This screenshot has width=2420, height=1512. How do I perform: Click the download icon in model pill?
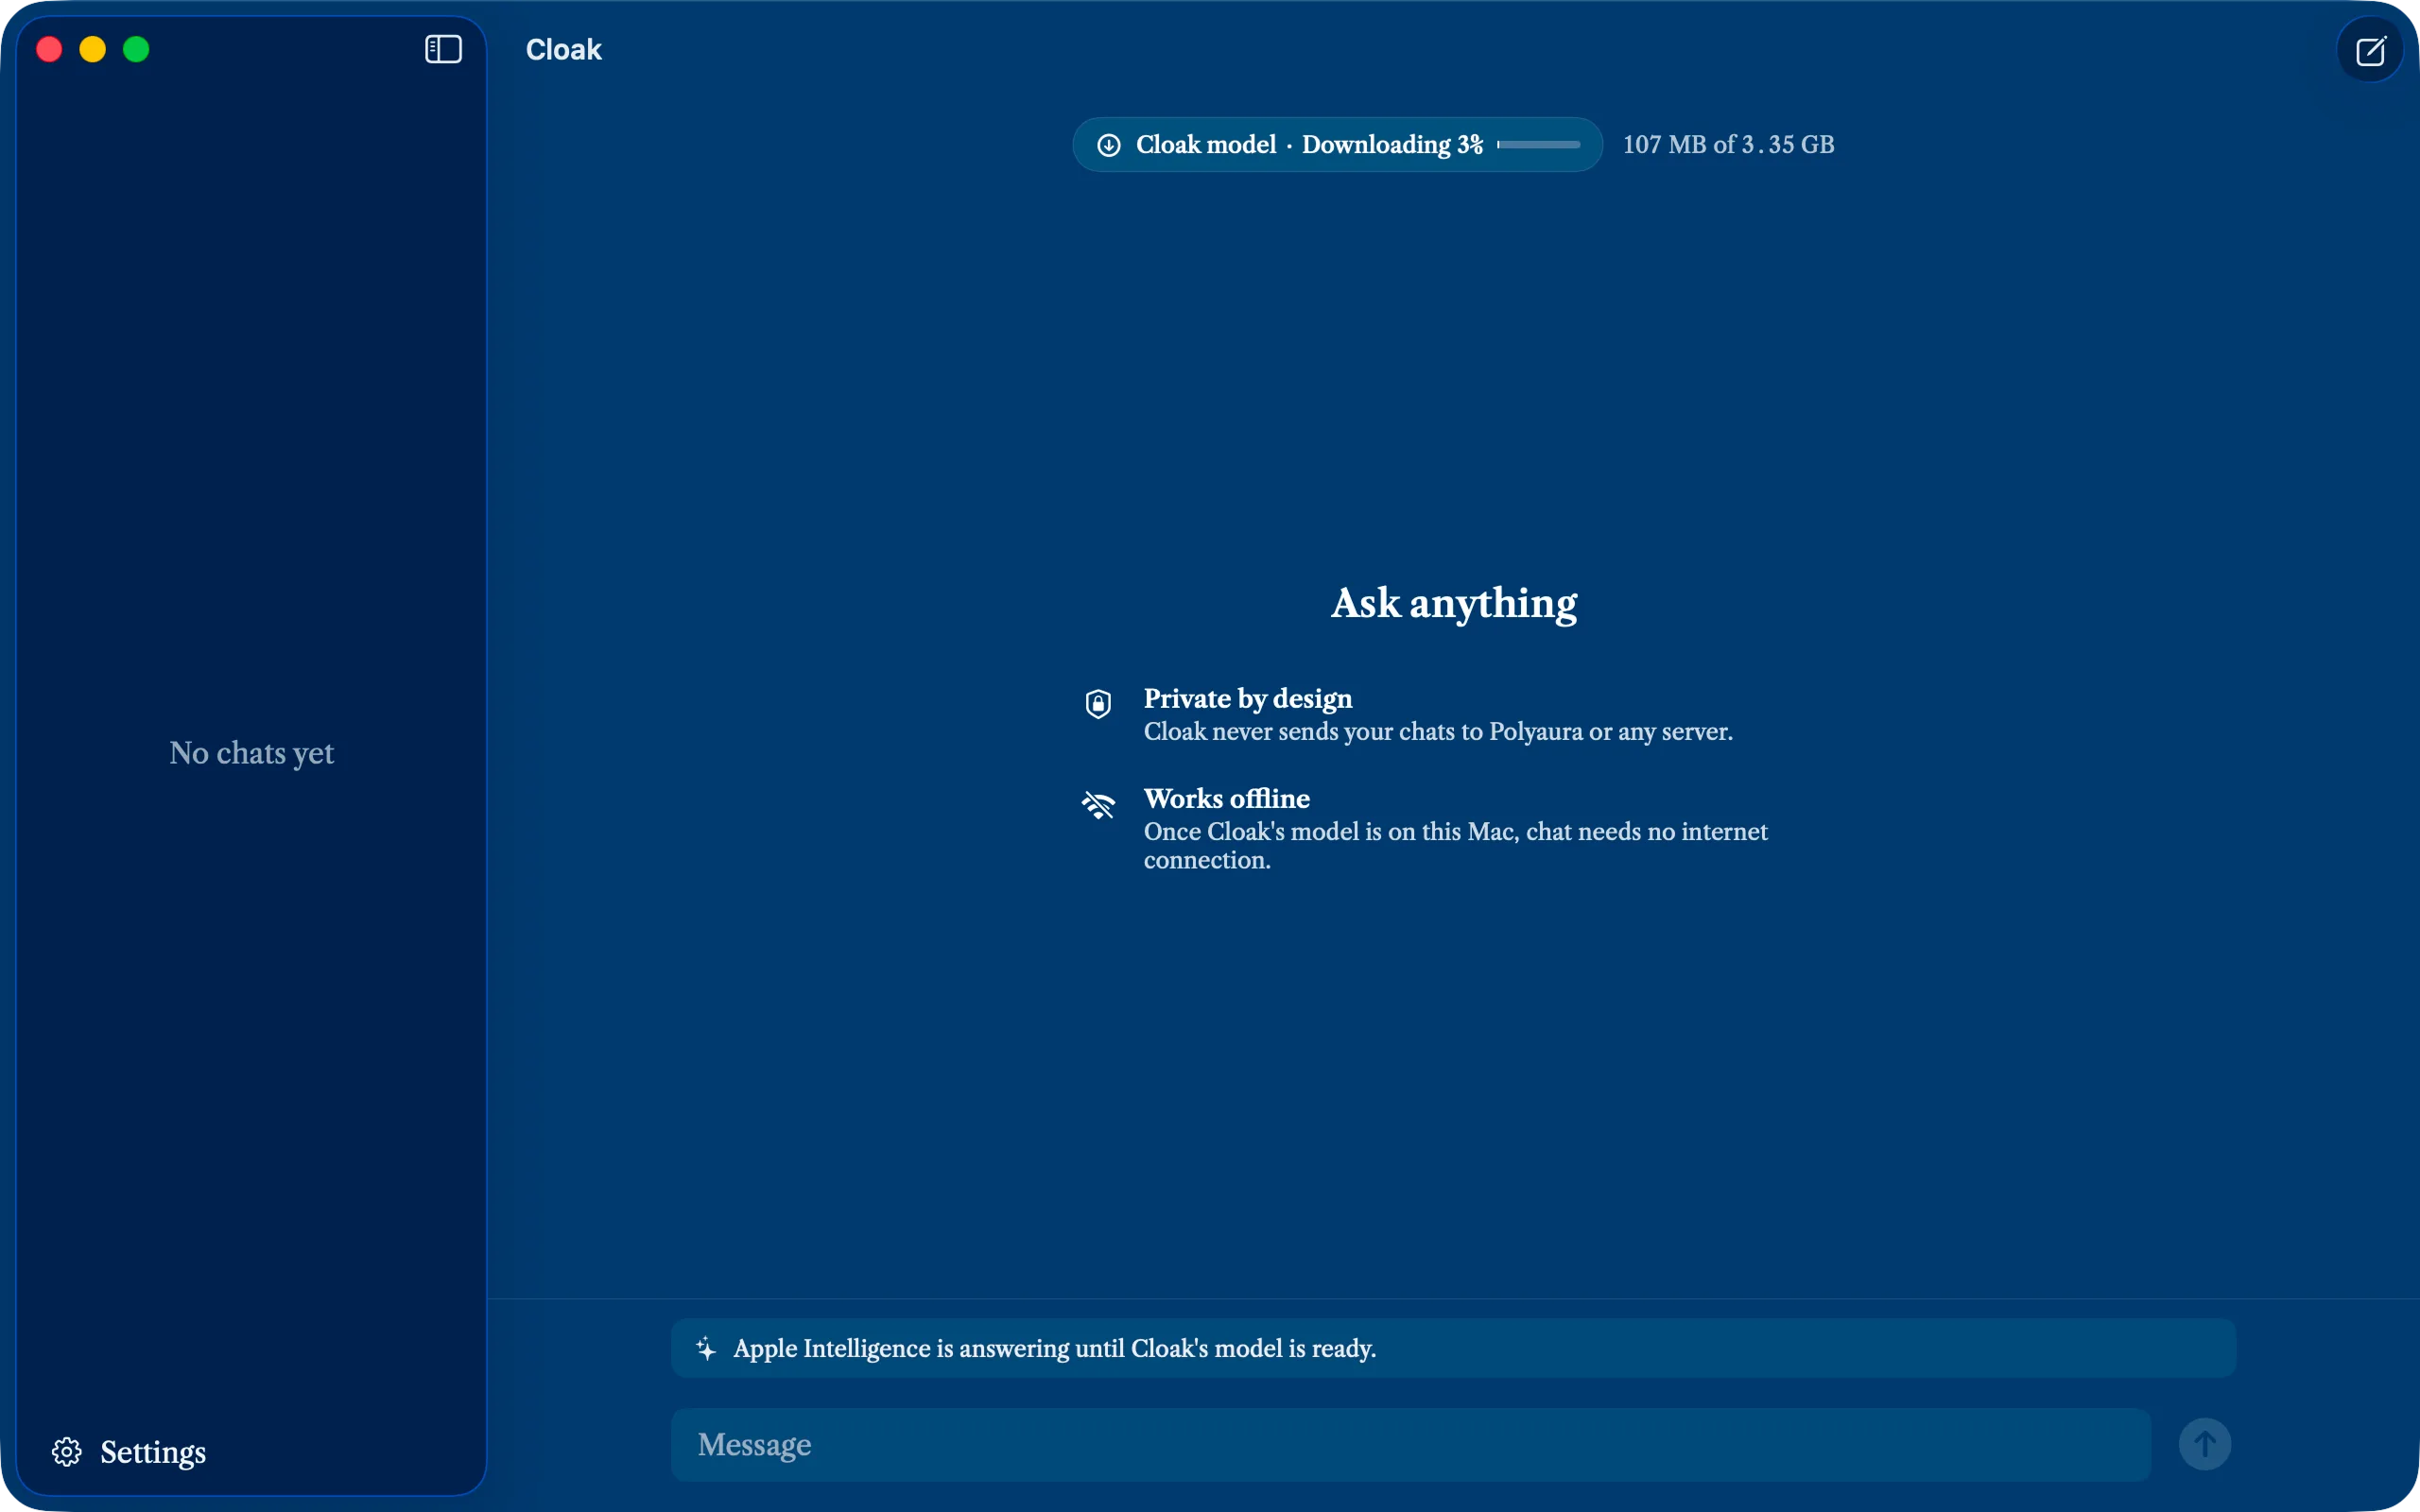click(1108, 145)
